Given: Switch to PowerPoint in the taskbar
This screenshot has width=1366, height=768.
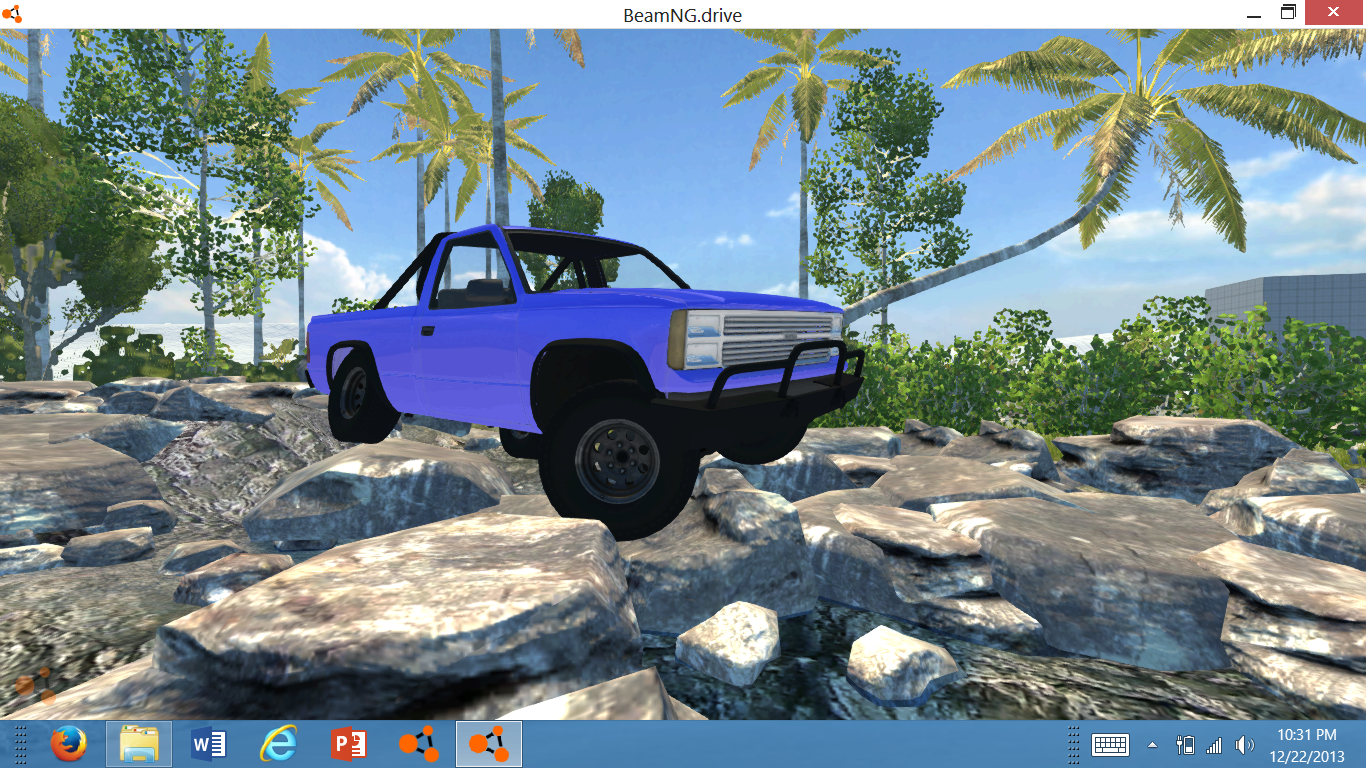Looking at the screenshot, I should tap(349, 744).
